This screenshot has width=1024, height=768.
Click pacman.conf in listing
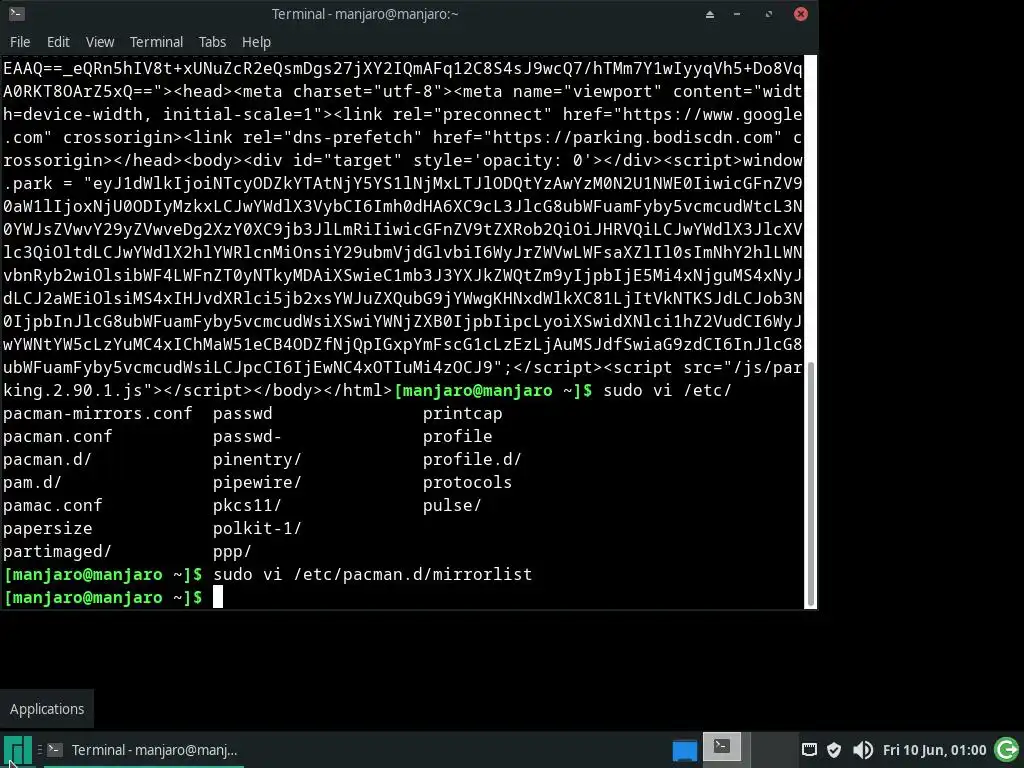57,436
